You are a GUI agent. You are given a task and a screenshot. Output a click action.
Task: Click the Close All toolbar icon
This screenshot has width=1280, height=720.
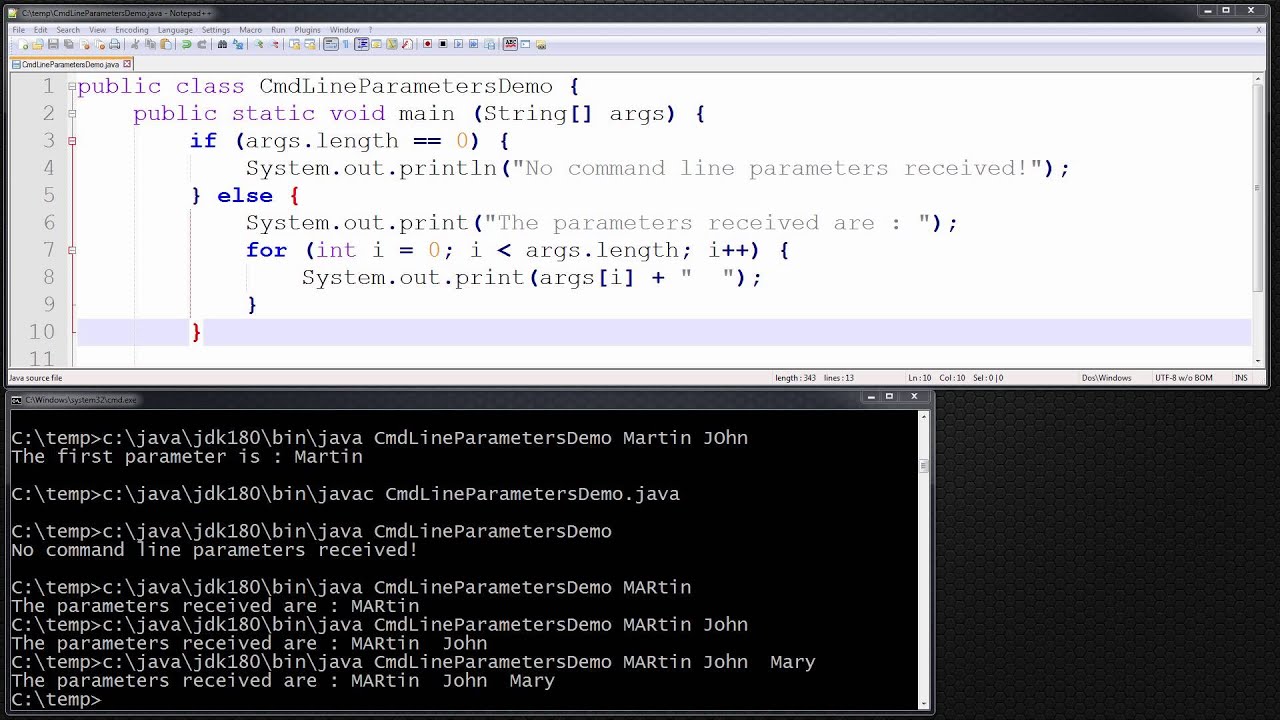(x=100, y=44)
